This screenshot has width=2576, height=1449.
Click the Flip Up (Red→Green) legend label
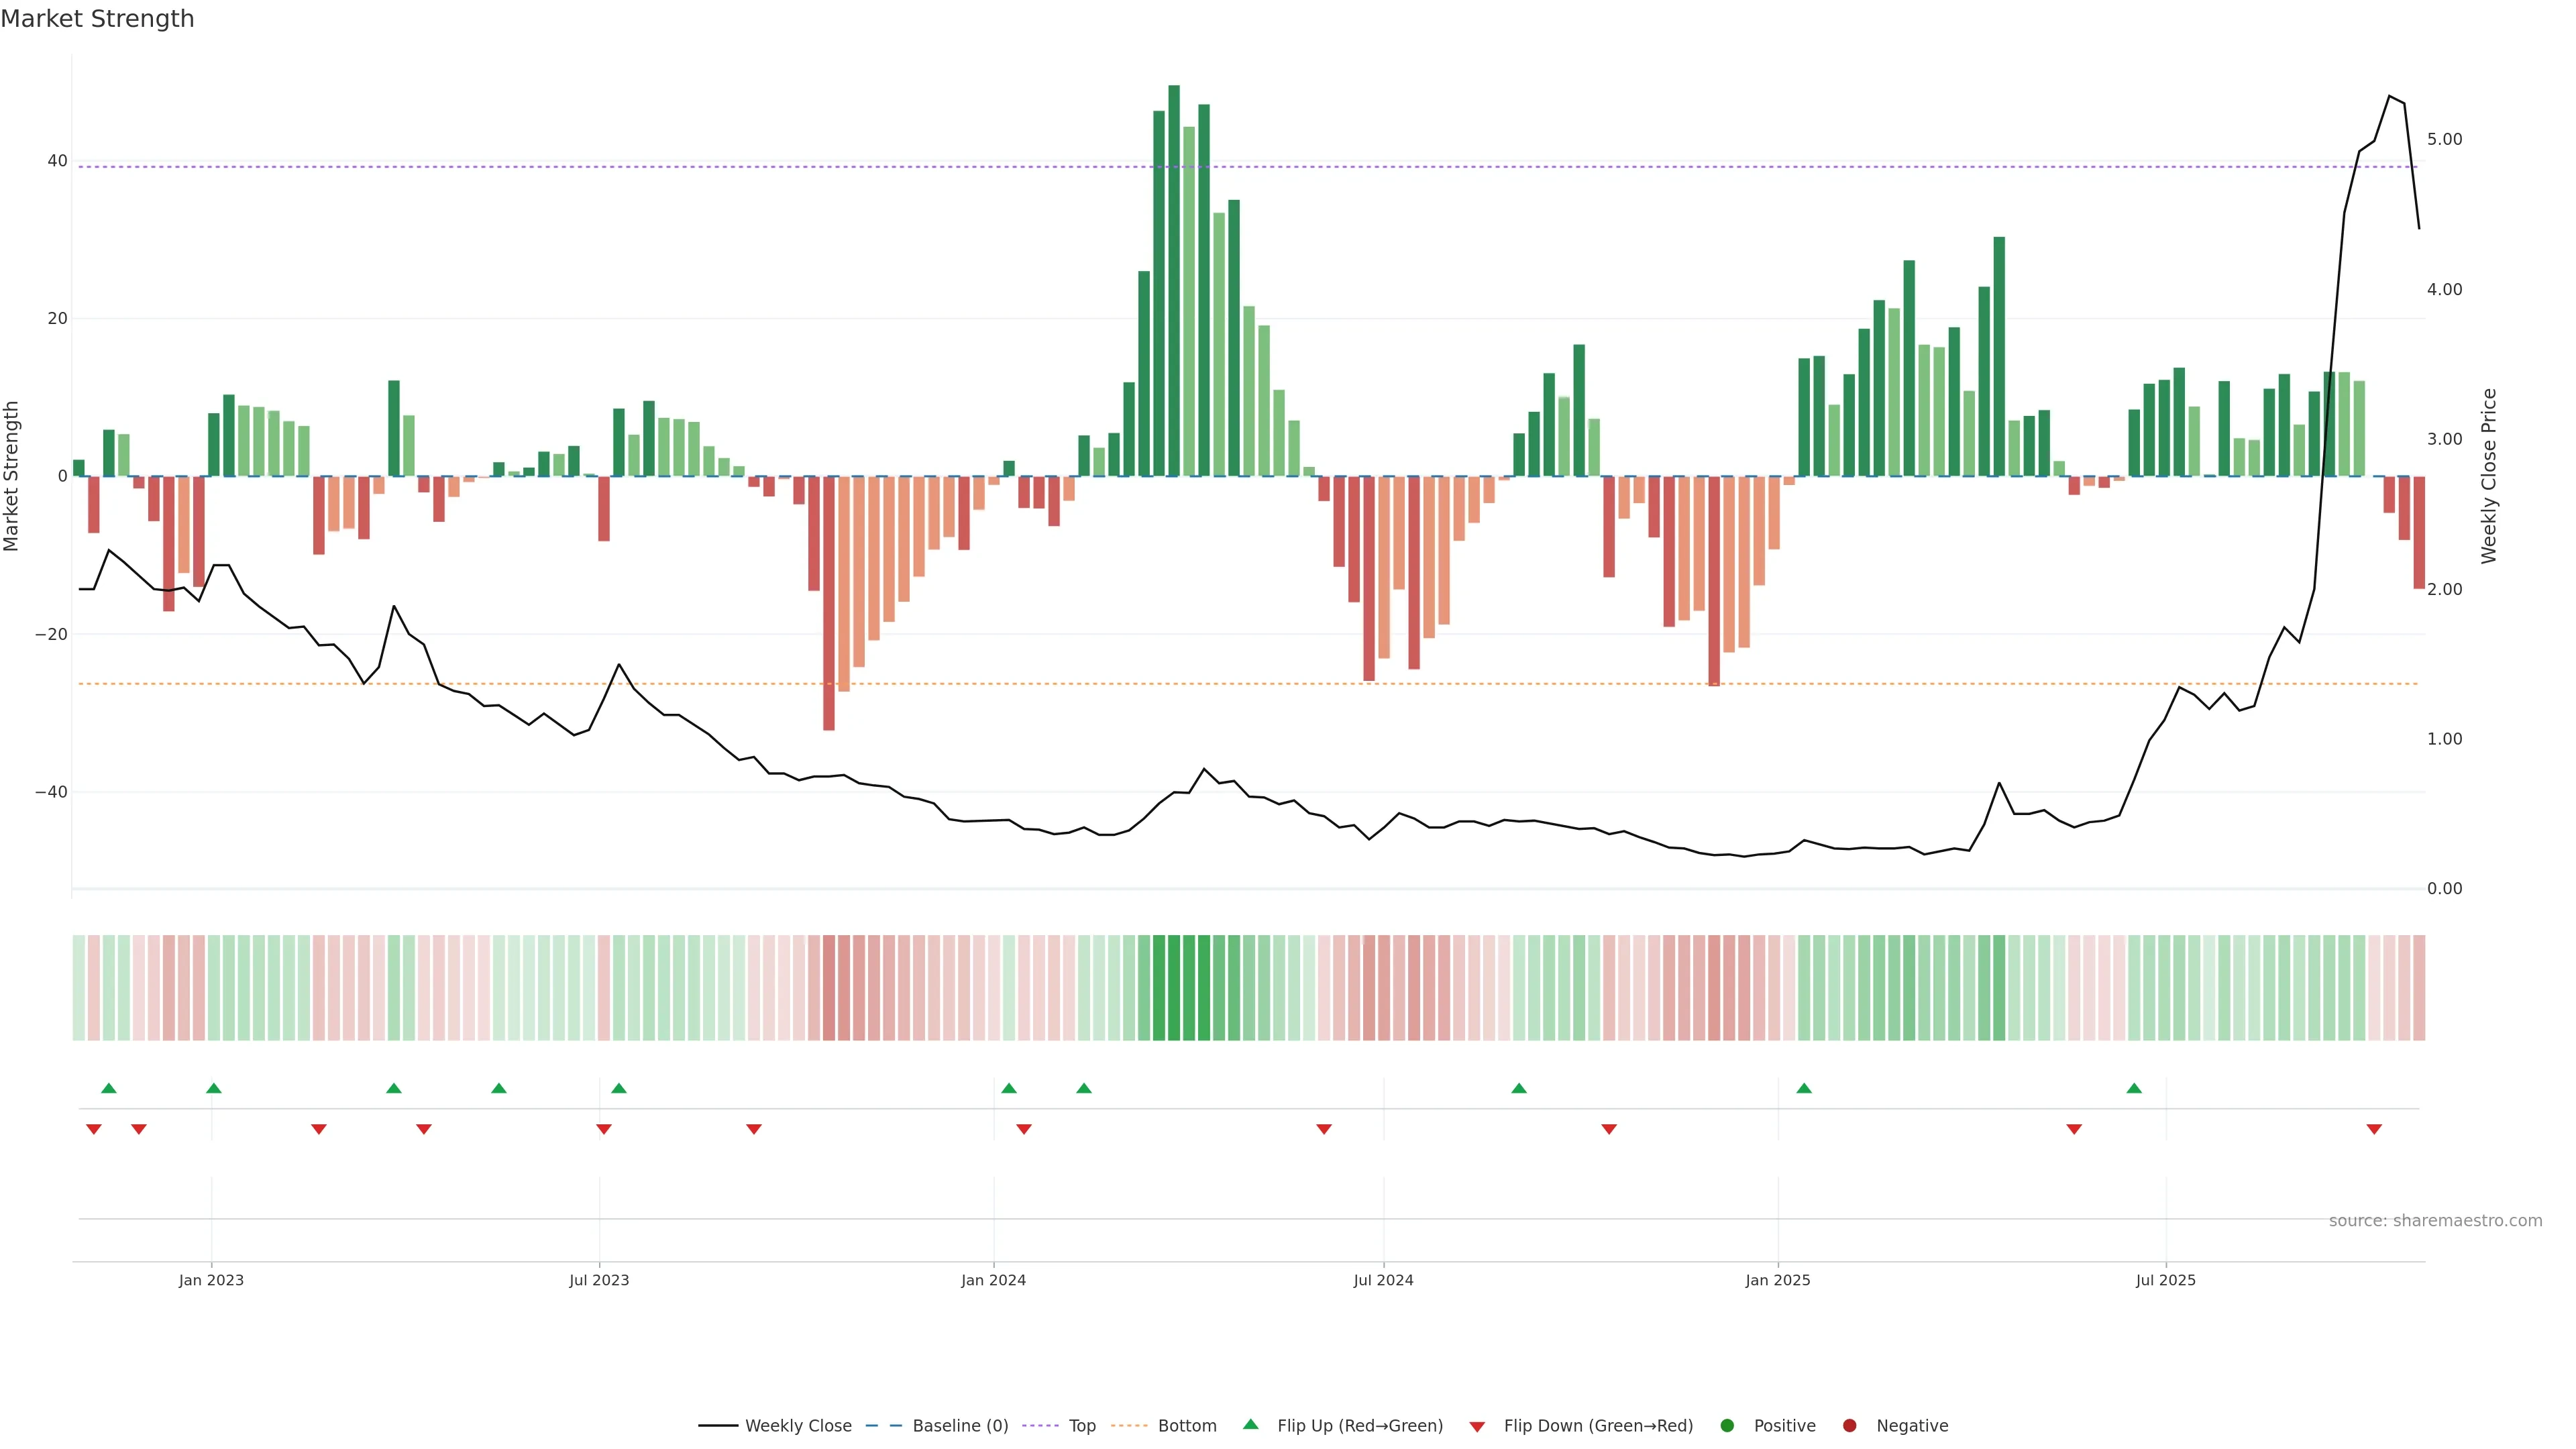(1360, 1426)
